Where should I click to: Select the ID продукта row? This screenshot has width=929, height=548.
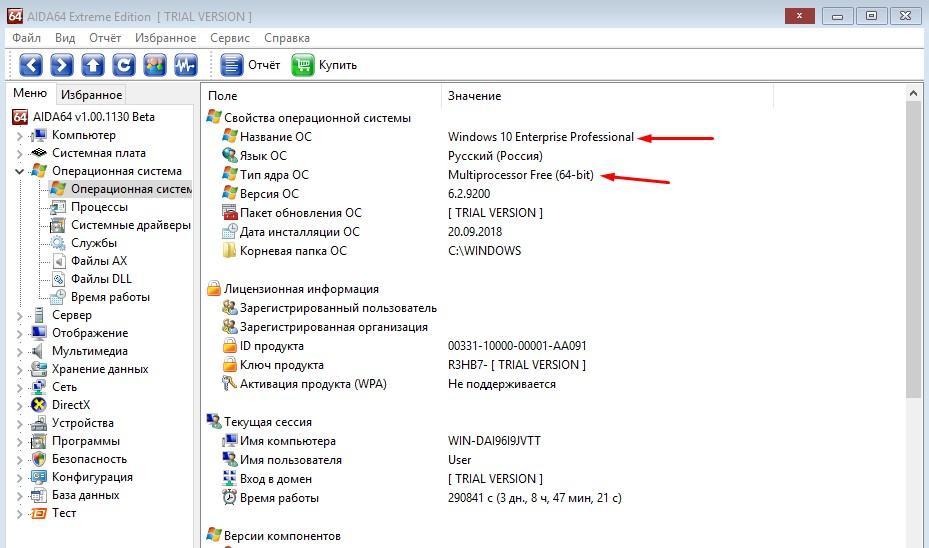pyautogui.click(x=404, y=346)
